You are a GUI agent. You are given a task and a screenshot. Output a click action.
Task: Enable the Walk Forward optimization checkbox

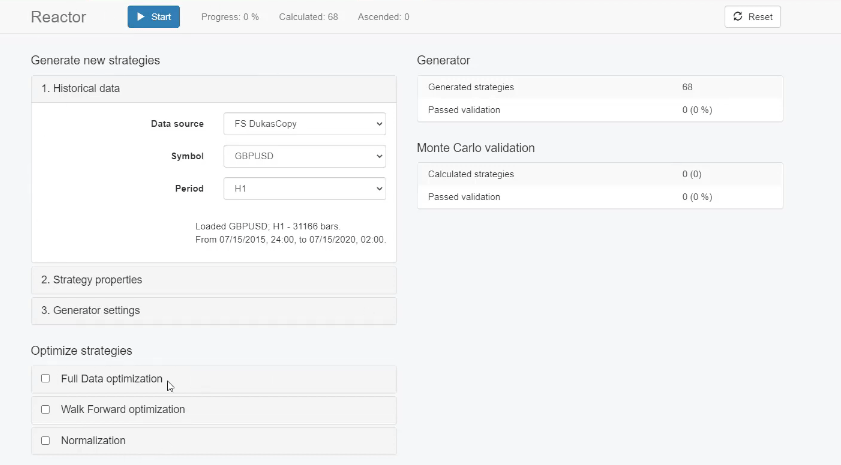(x=45, y=410)
